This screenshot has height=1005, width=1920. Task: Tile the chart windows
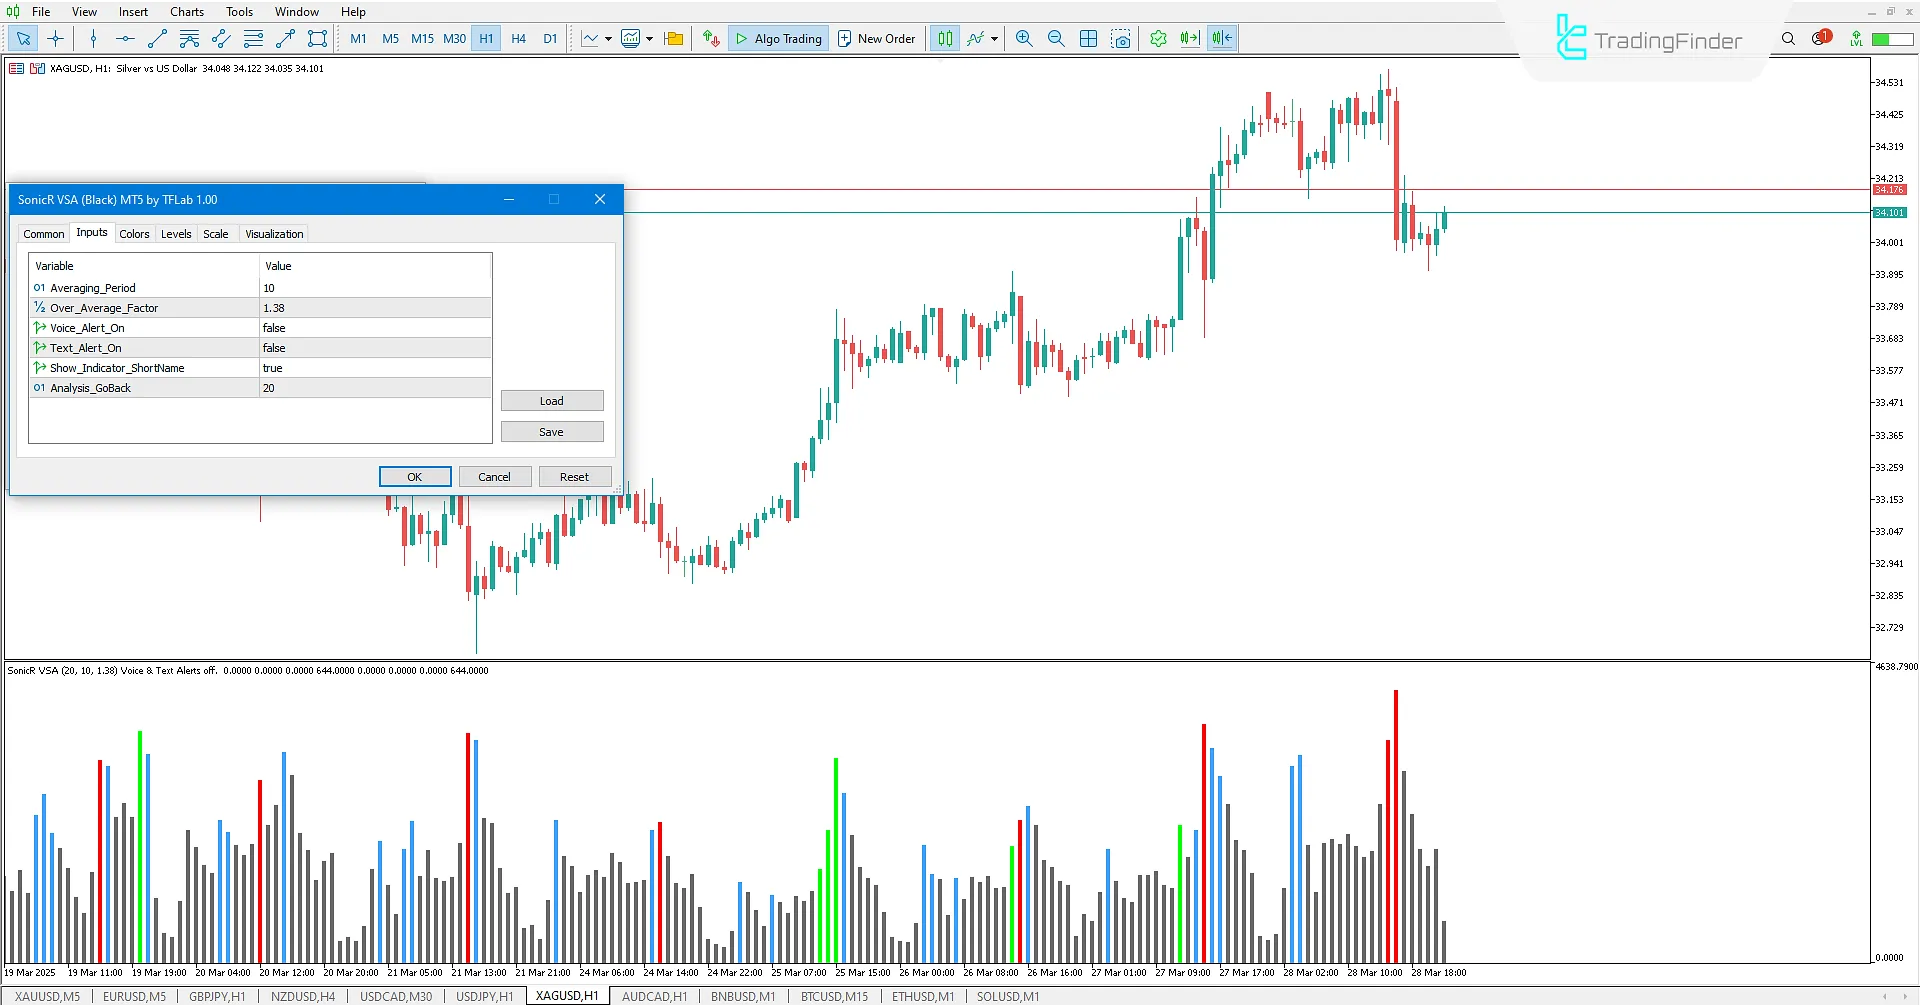(1088, 38)
